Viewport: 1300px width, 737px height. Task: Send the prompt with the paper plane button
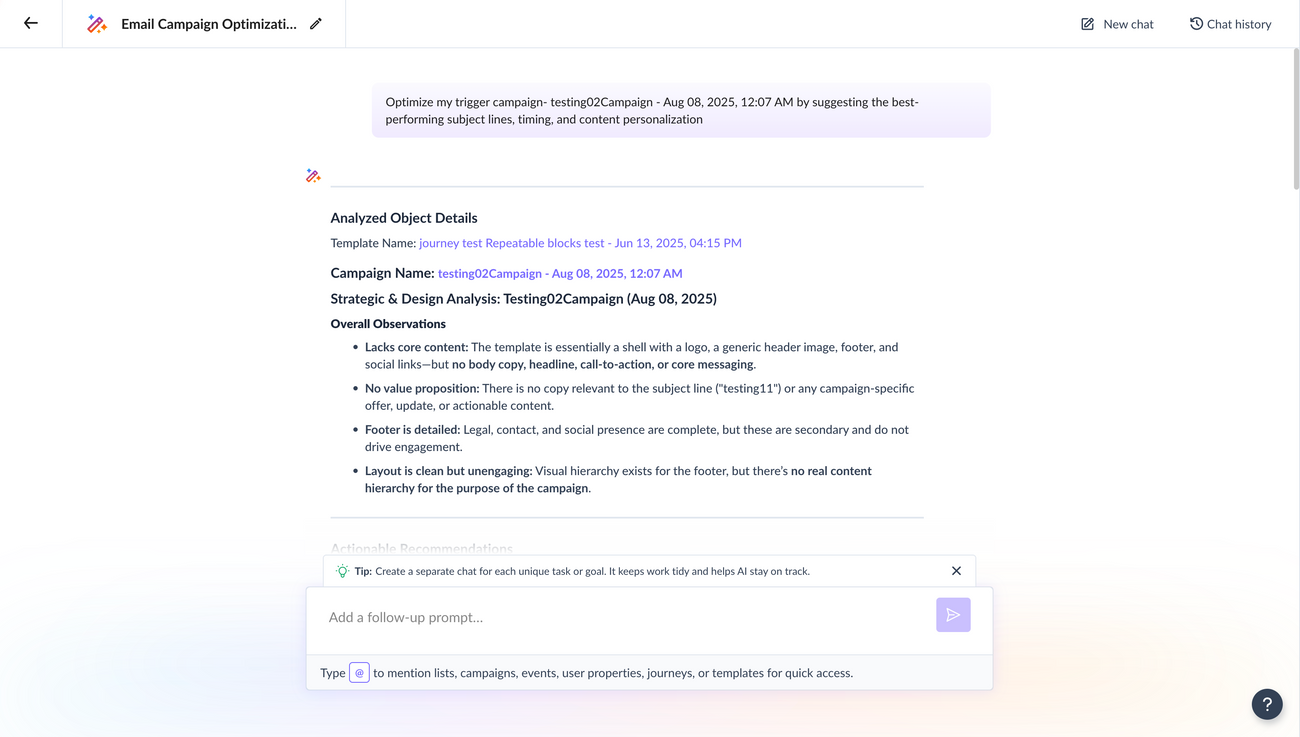tap(952, 615)
